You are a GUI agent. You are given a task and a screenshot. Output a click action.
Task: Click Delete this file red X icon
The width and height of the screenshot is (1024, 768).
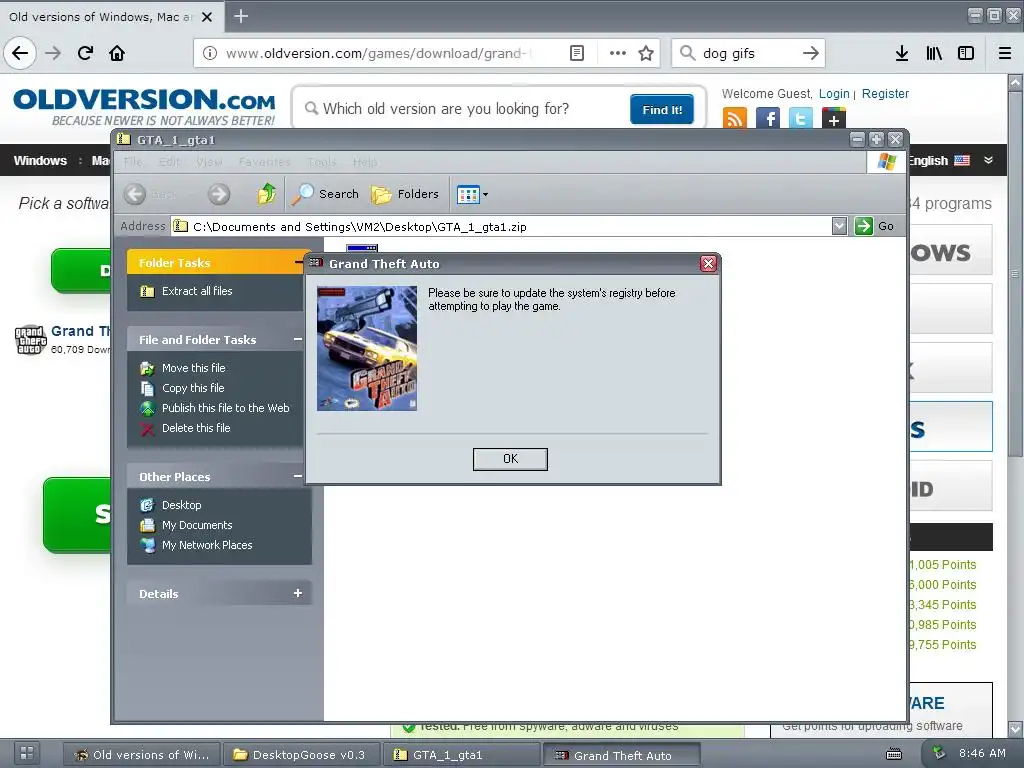pyautogui.click(x=148, y=429)
